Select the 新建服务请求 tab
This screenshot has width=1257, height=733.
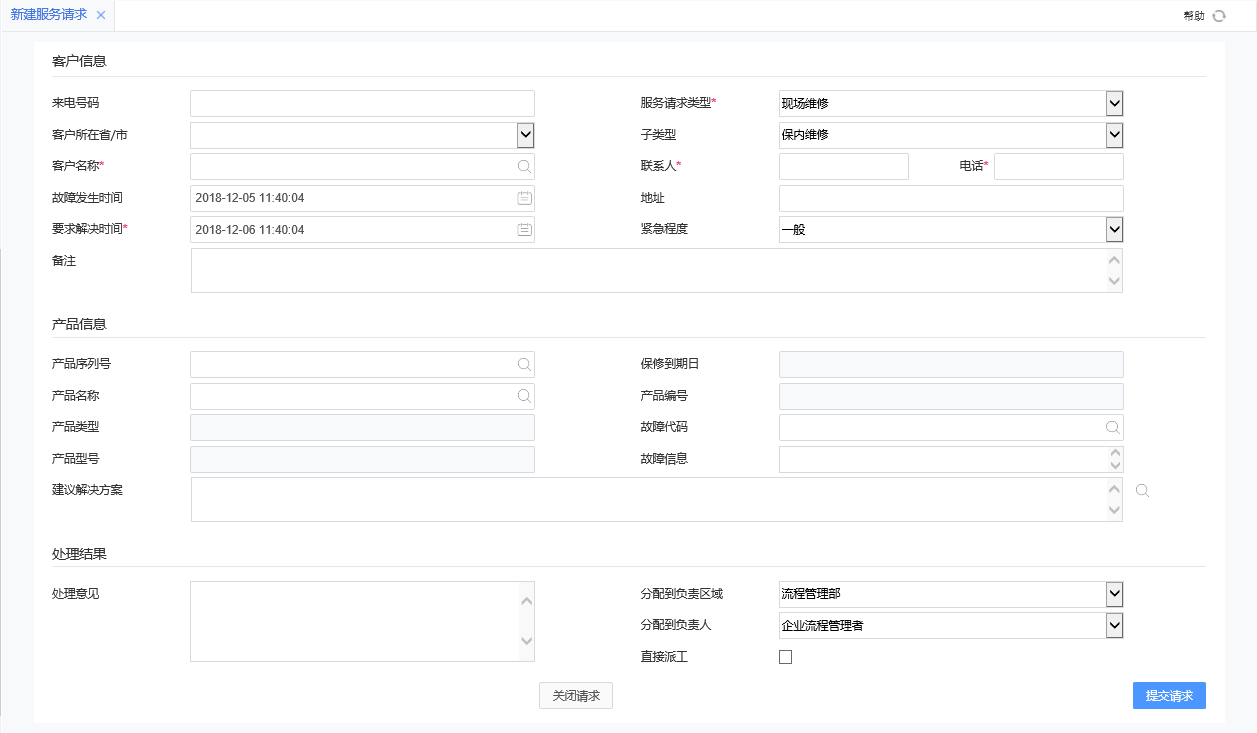click(48, 15)
